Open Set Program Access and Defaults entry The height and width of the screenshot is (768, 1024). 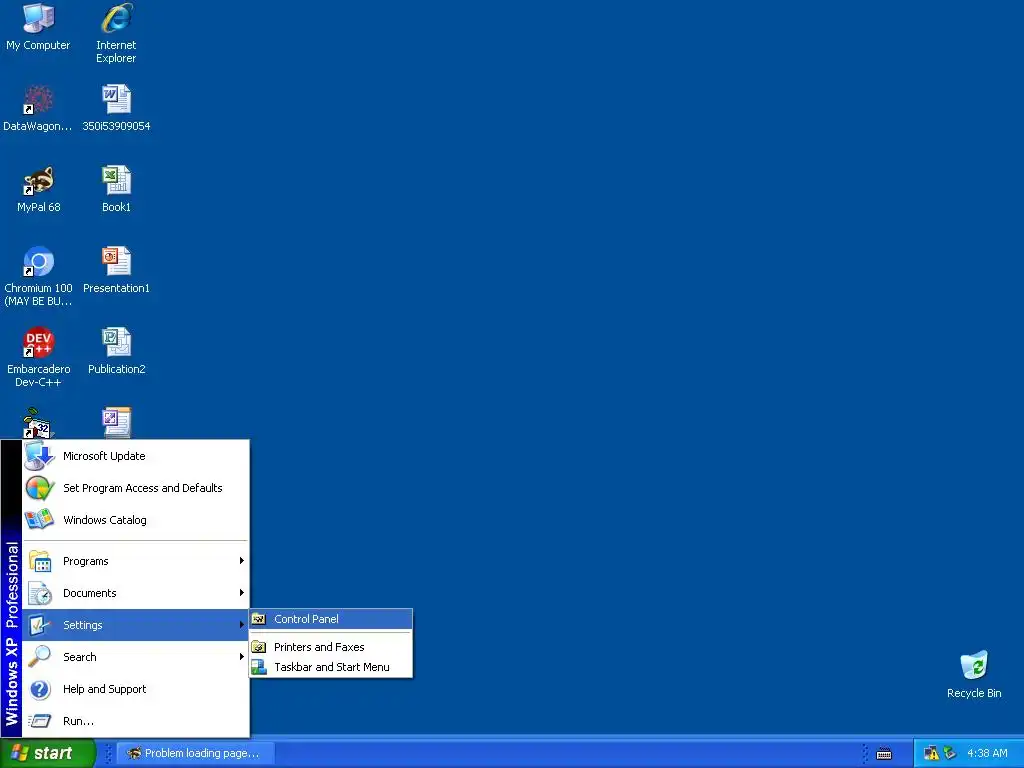[136, 488]
